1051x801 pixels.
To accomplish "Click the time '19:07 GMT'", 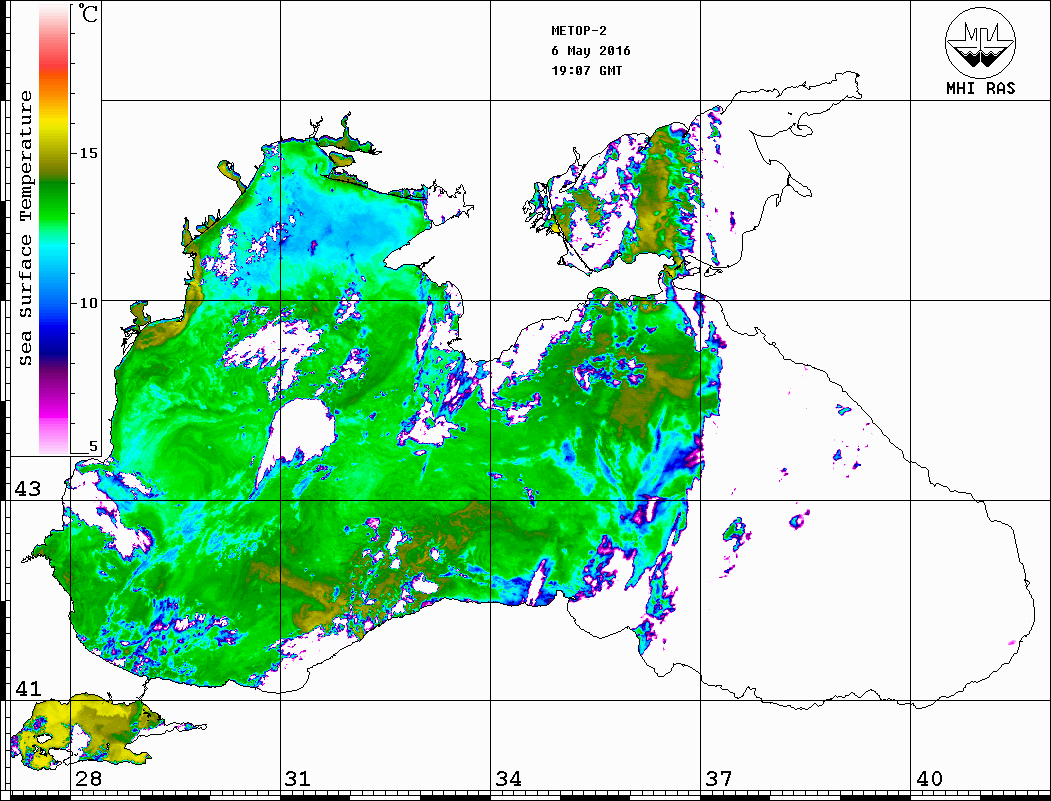I will point(586,70).
